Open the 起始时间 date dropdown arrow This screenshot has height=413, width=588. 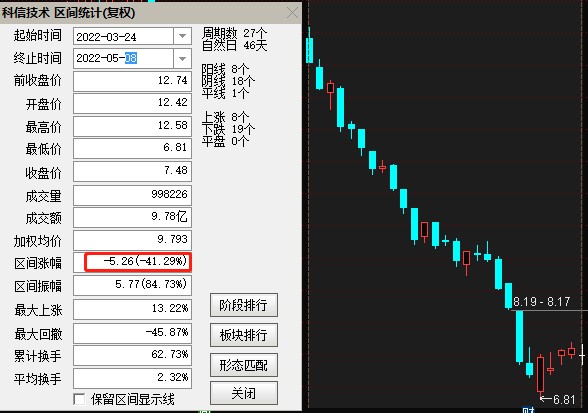coord(182,36)
